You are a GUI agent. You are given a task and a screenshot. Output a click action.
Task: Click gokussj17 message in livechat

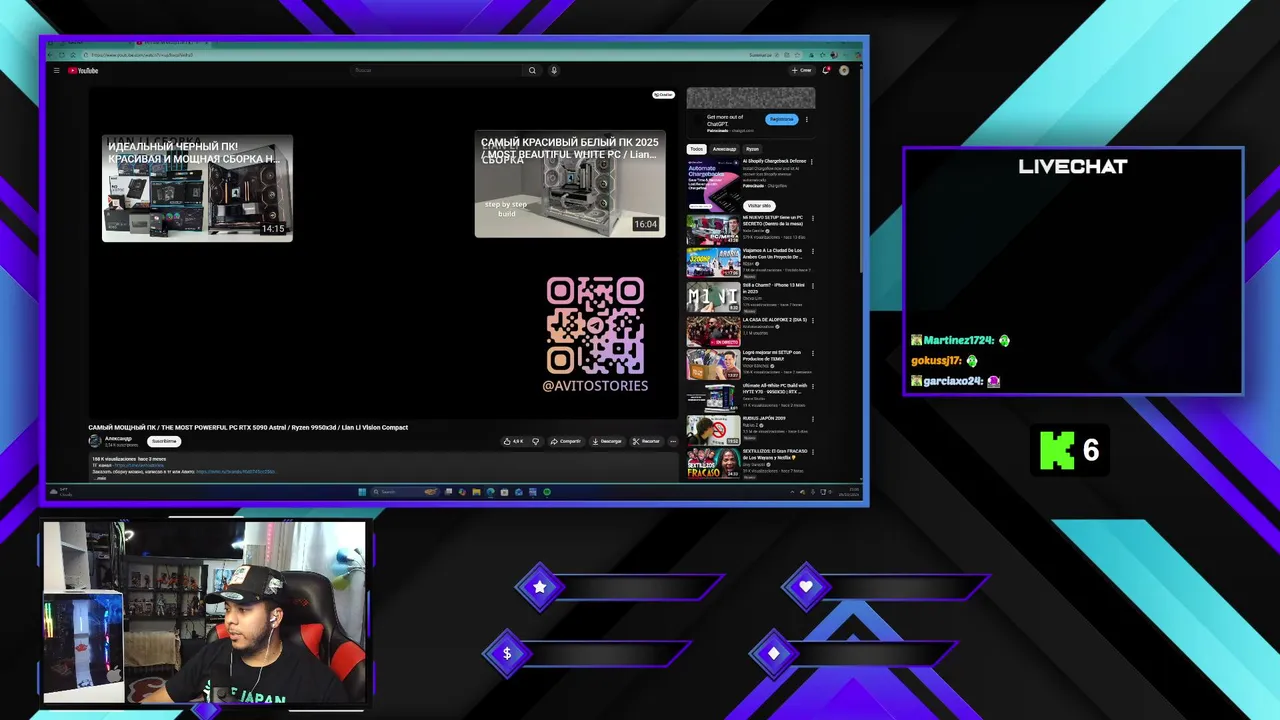(x=944, y=360)
